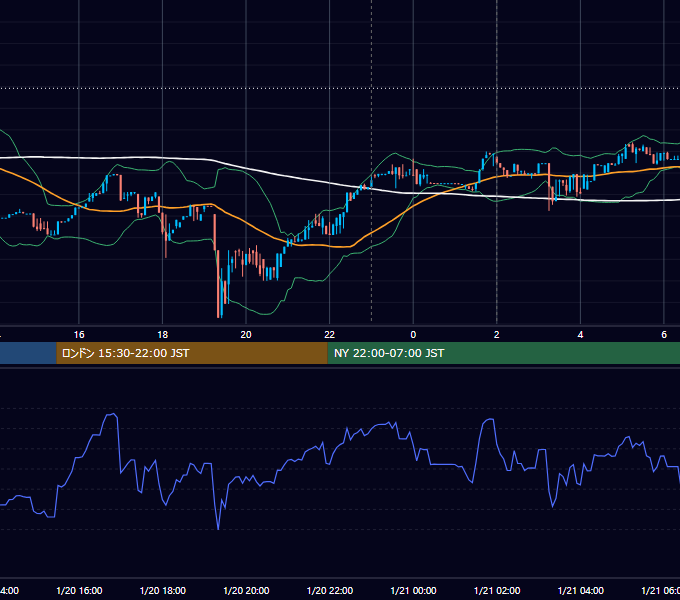Click the 1/20 16:00 date label
Image resolution: width=680 pixels, height=600 pixels.
click(x=79, y=590)
